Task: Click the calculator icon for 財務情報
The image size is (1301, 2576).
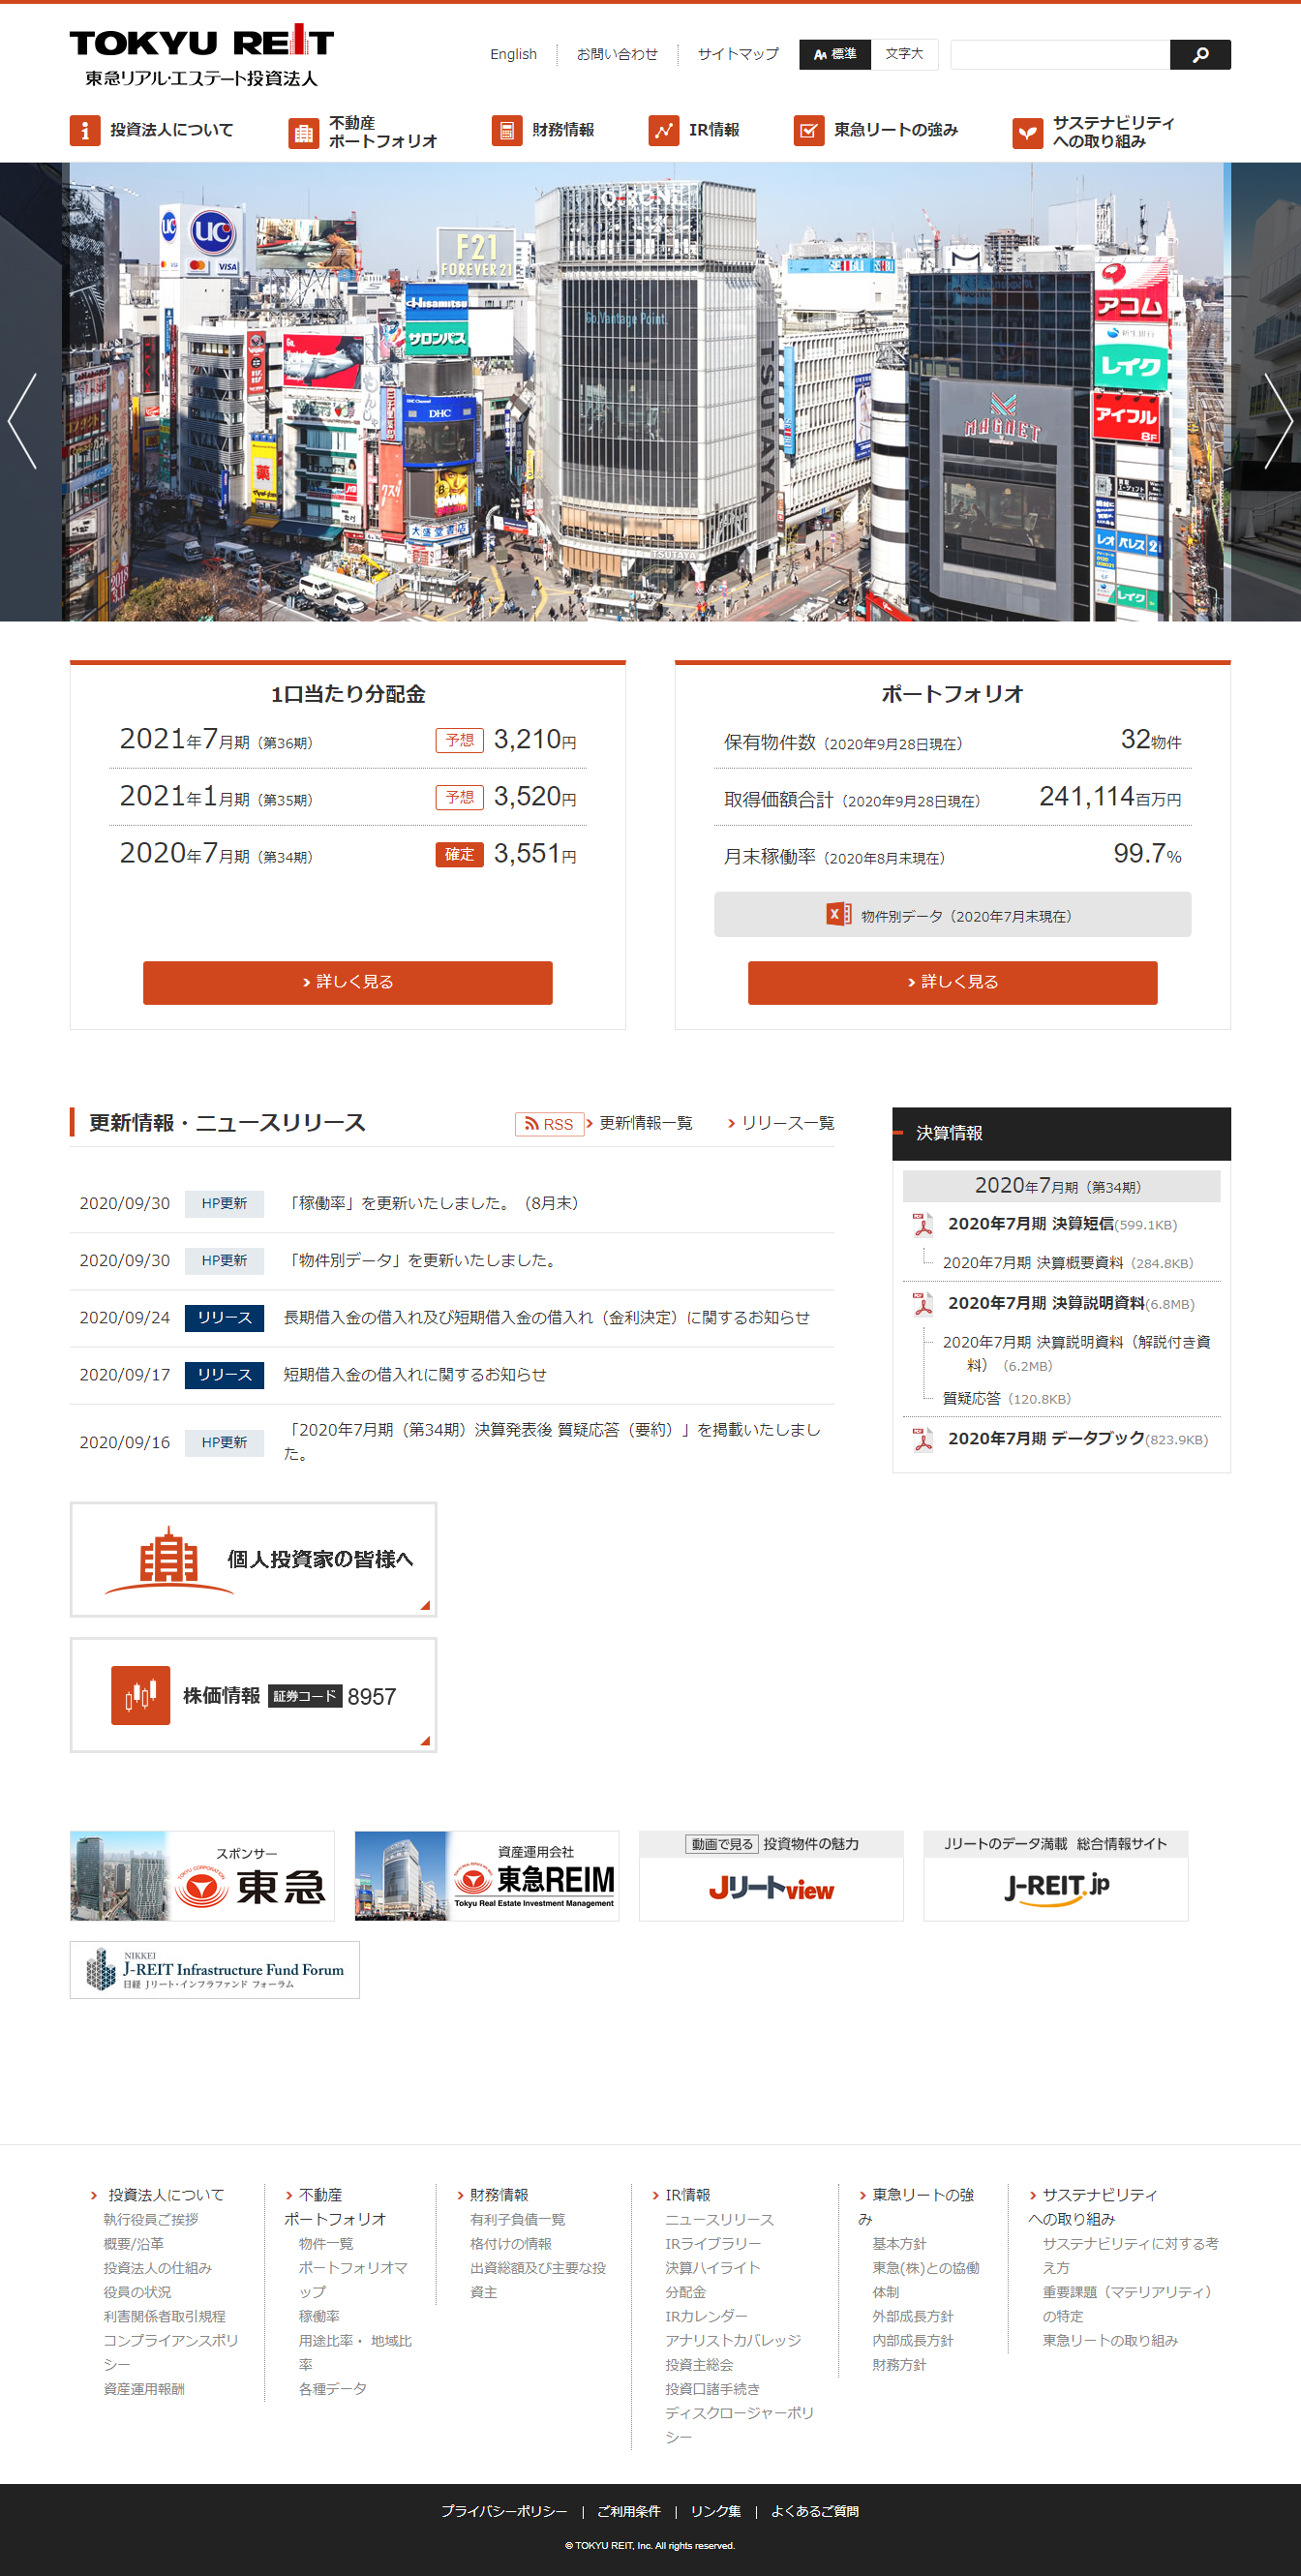Action: coord(507,130)
